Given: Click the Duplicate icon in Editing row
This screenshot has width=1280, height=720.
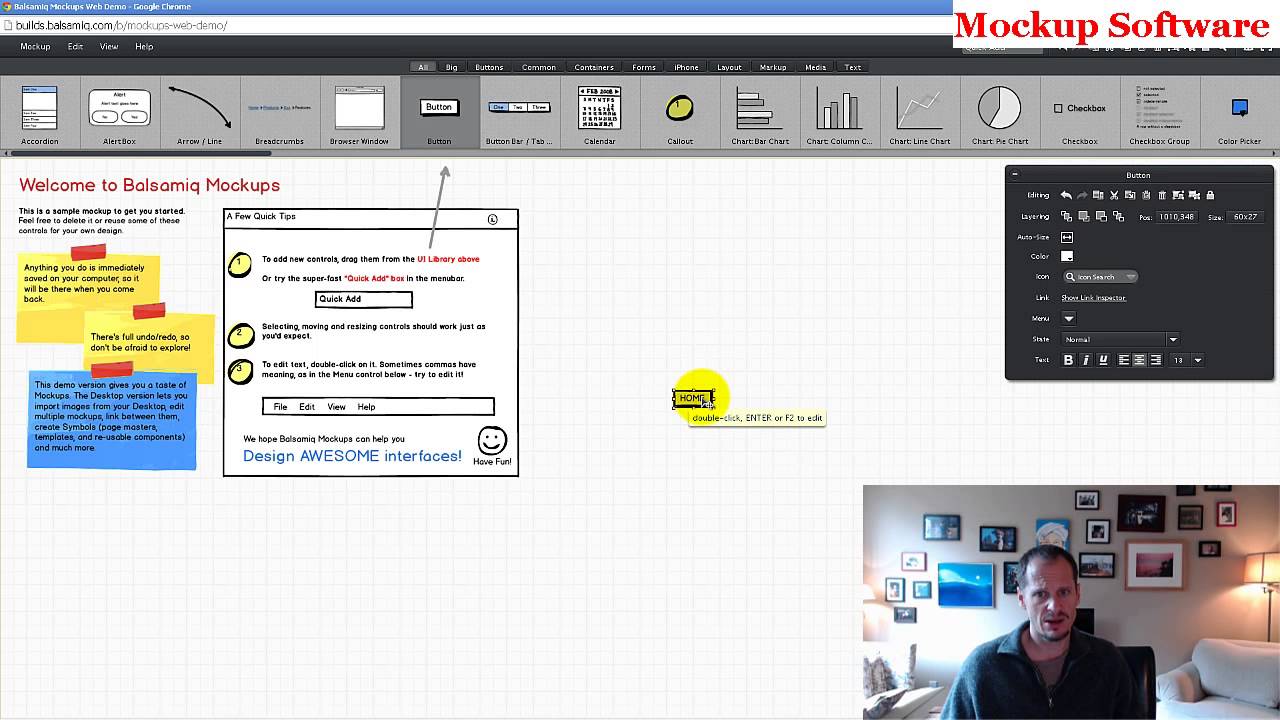Looking at the screenshot, I should (1098, 195).
